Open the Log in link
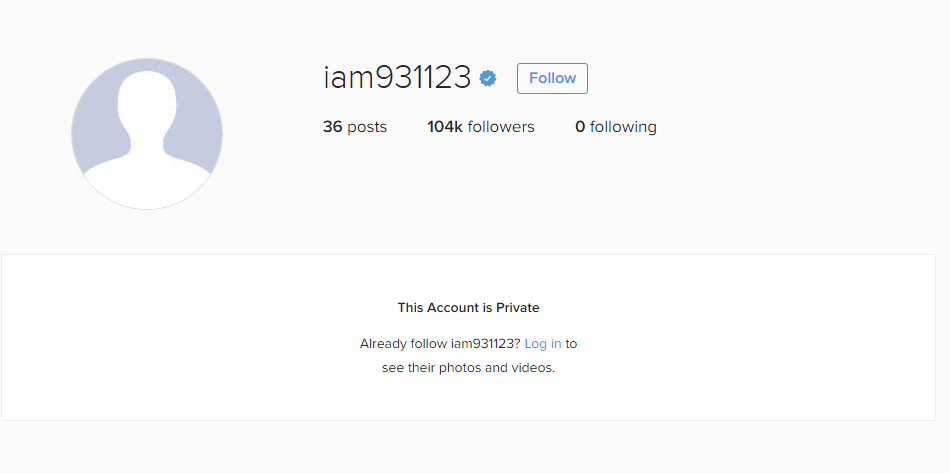Image resolution: width=950 pixels, height=473 pixels. 543,344
